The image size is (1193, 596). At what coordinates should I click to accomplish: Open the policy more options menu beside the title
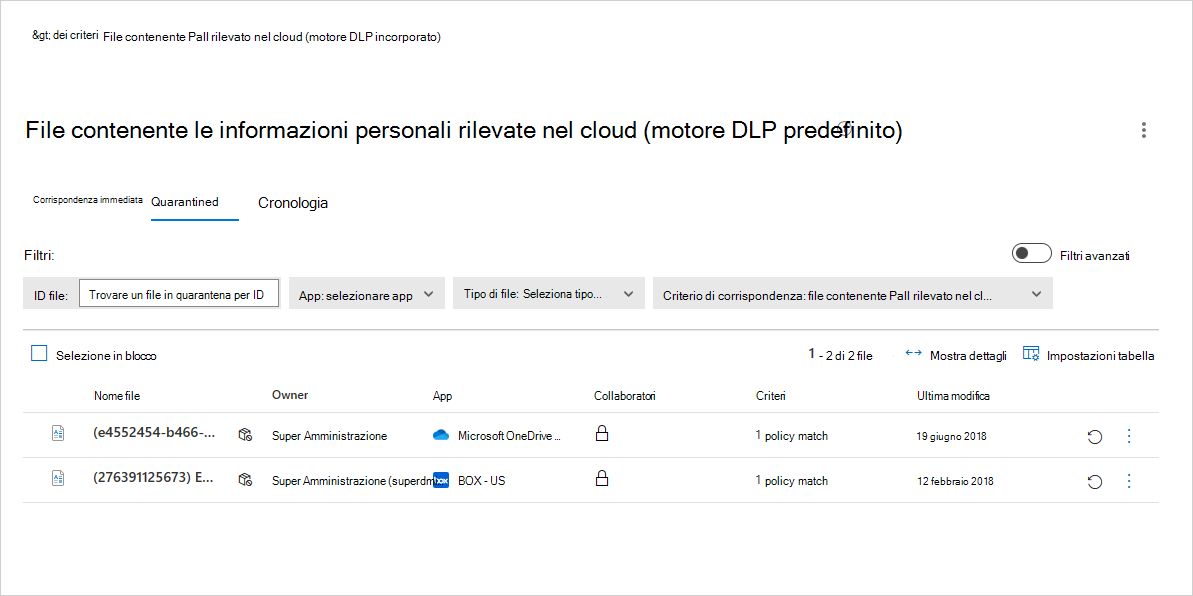1144,130
